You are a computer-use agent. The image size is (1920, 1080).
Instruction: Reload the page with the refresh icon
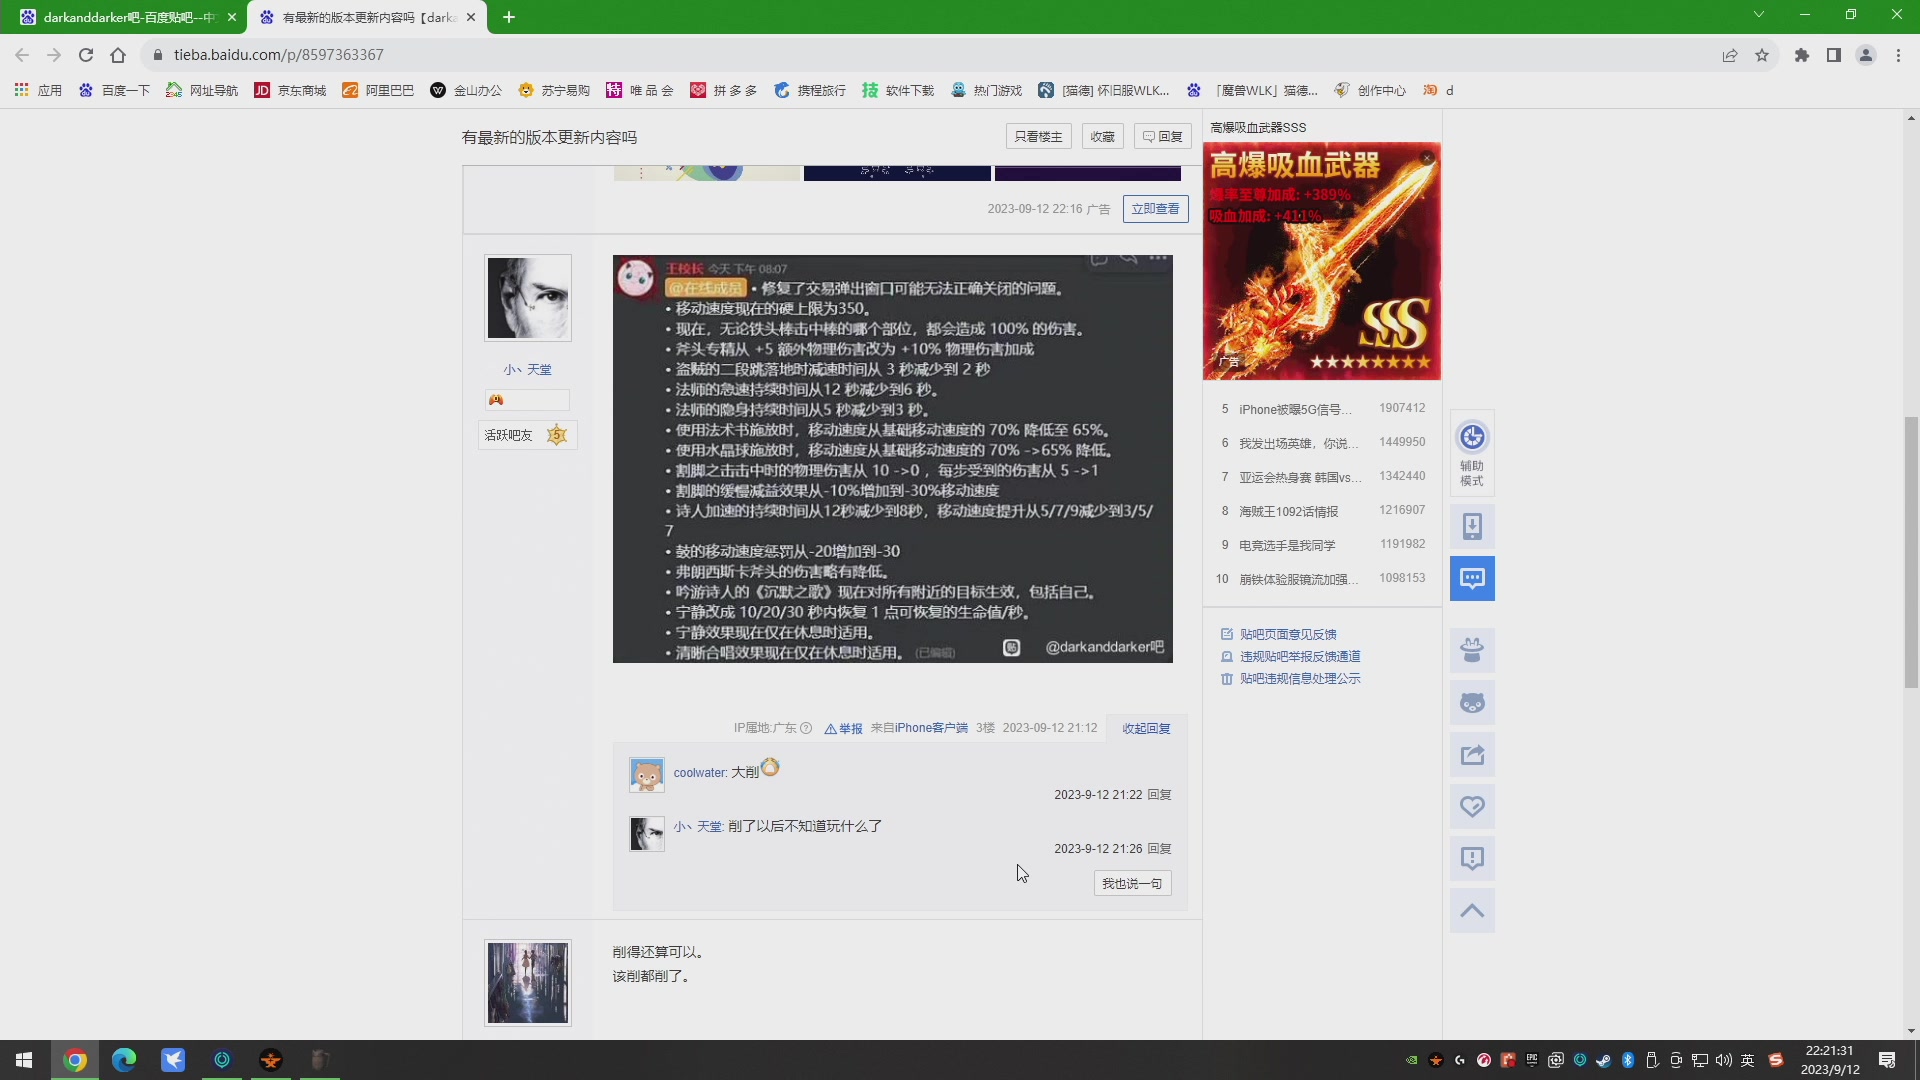pyautogui.click(x=86, y=55)
